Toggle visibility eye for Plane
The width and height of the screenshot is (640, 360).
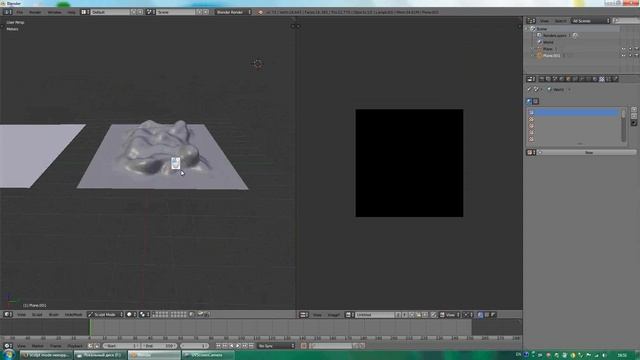pos(623,49)
